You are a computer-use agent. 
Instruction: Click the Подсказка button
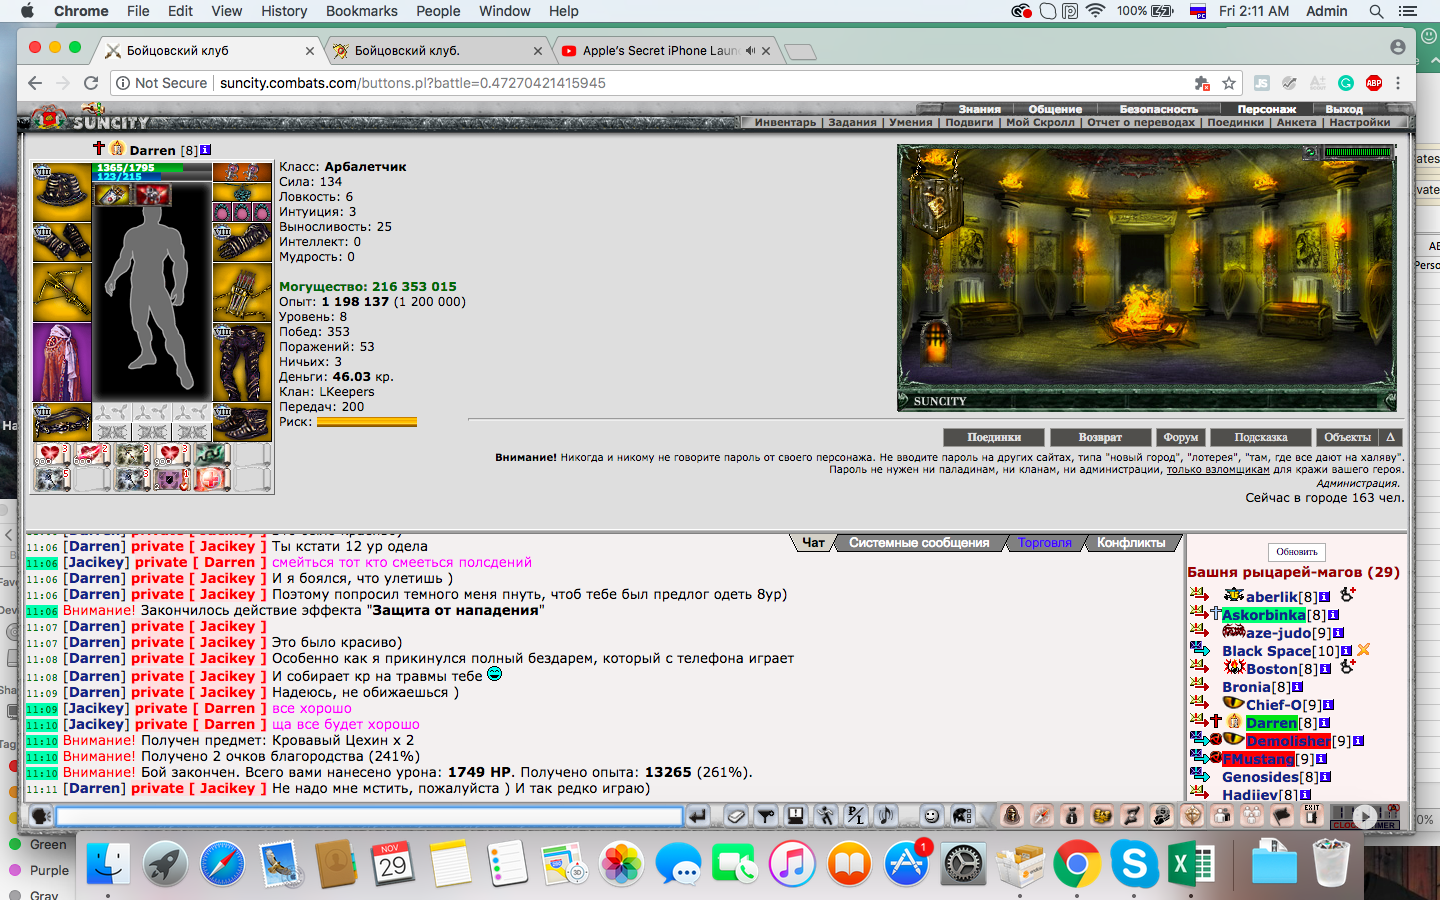[1260, 437]
